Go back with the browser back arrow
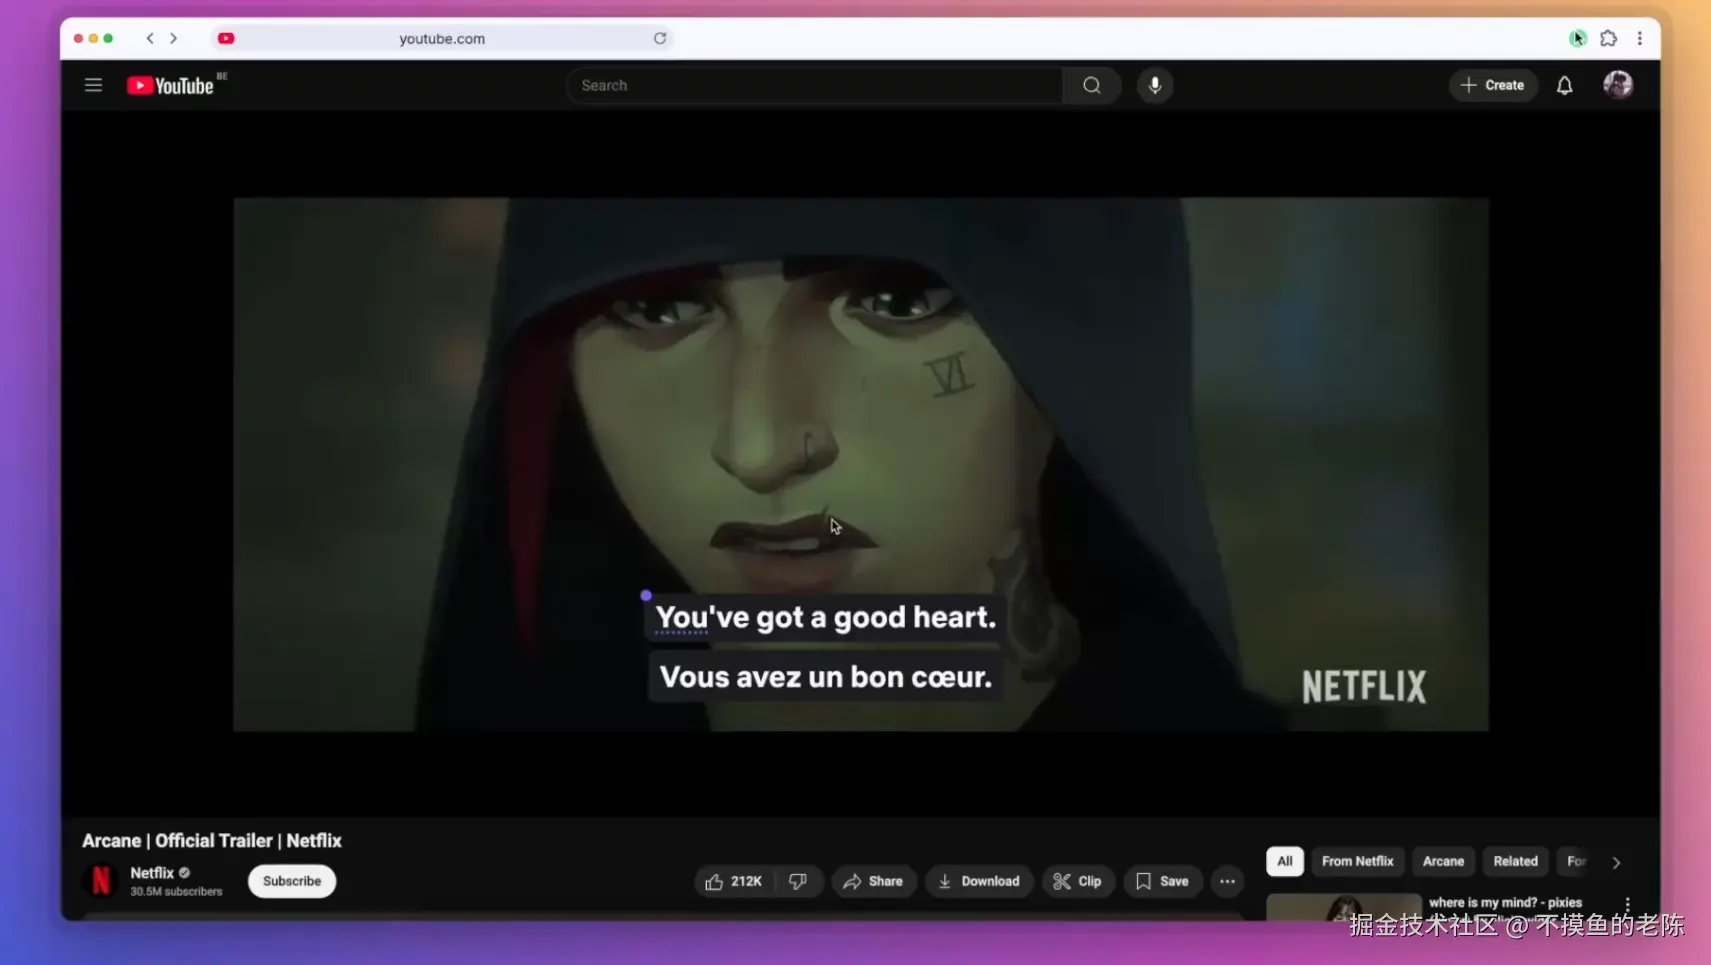 point(150,38)
